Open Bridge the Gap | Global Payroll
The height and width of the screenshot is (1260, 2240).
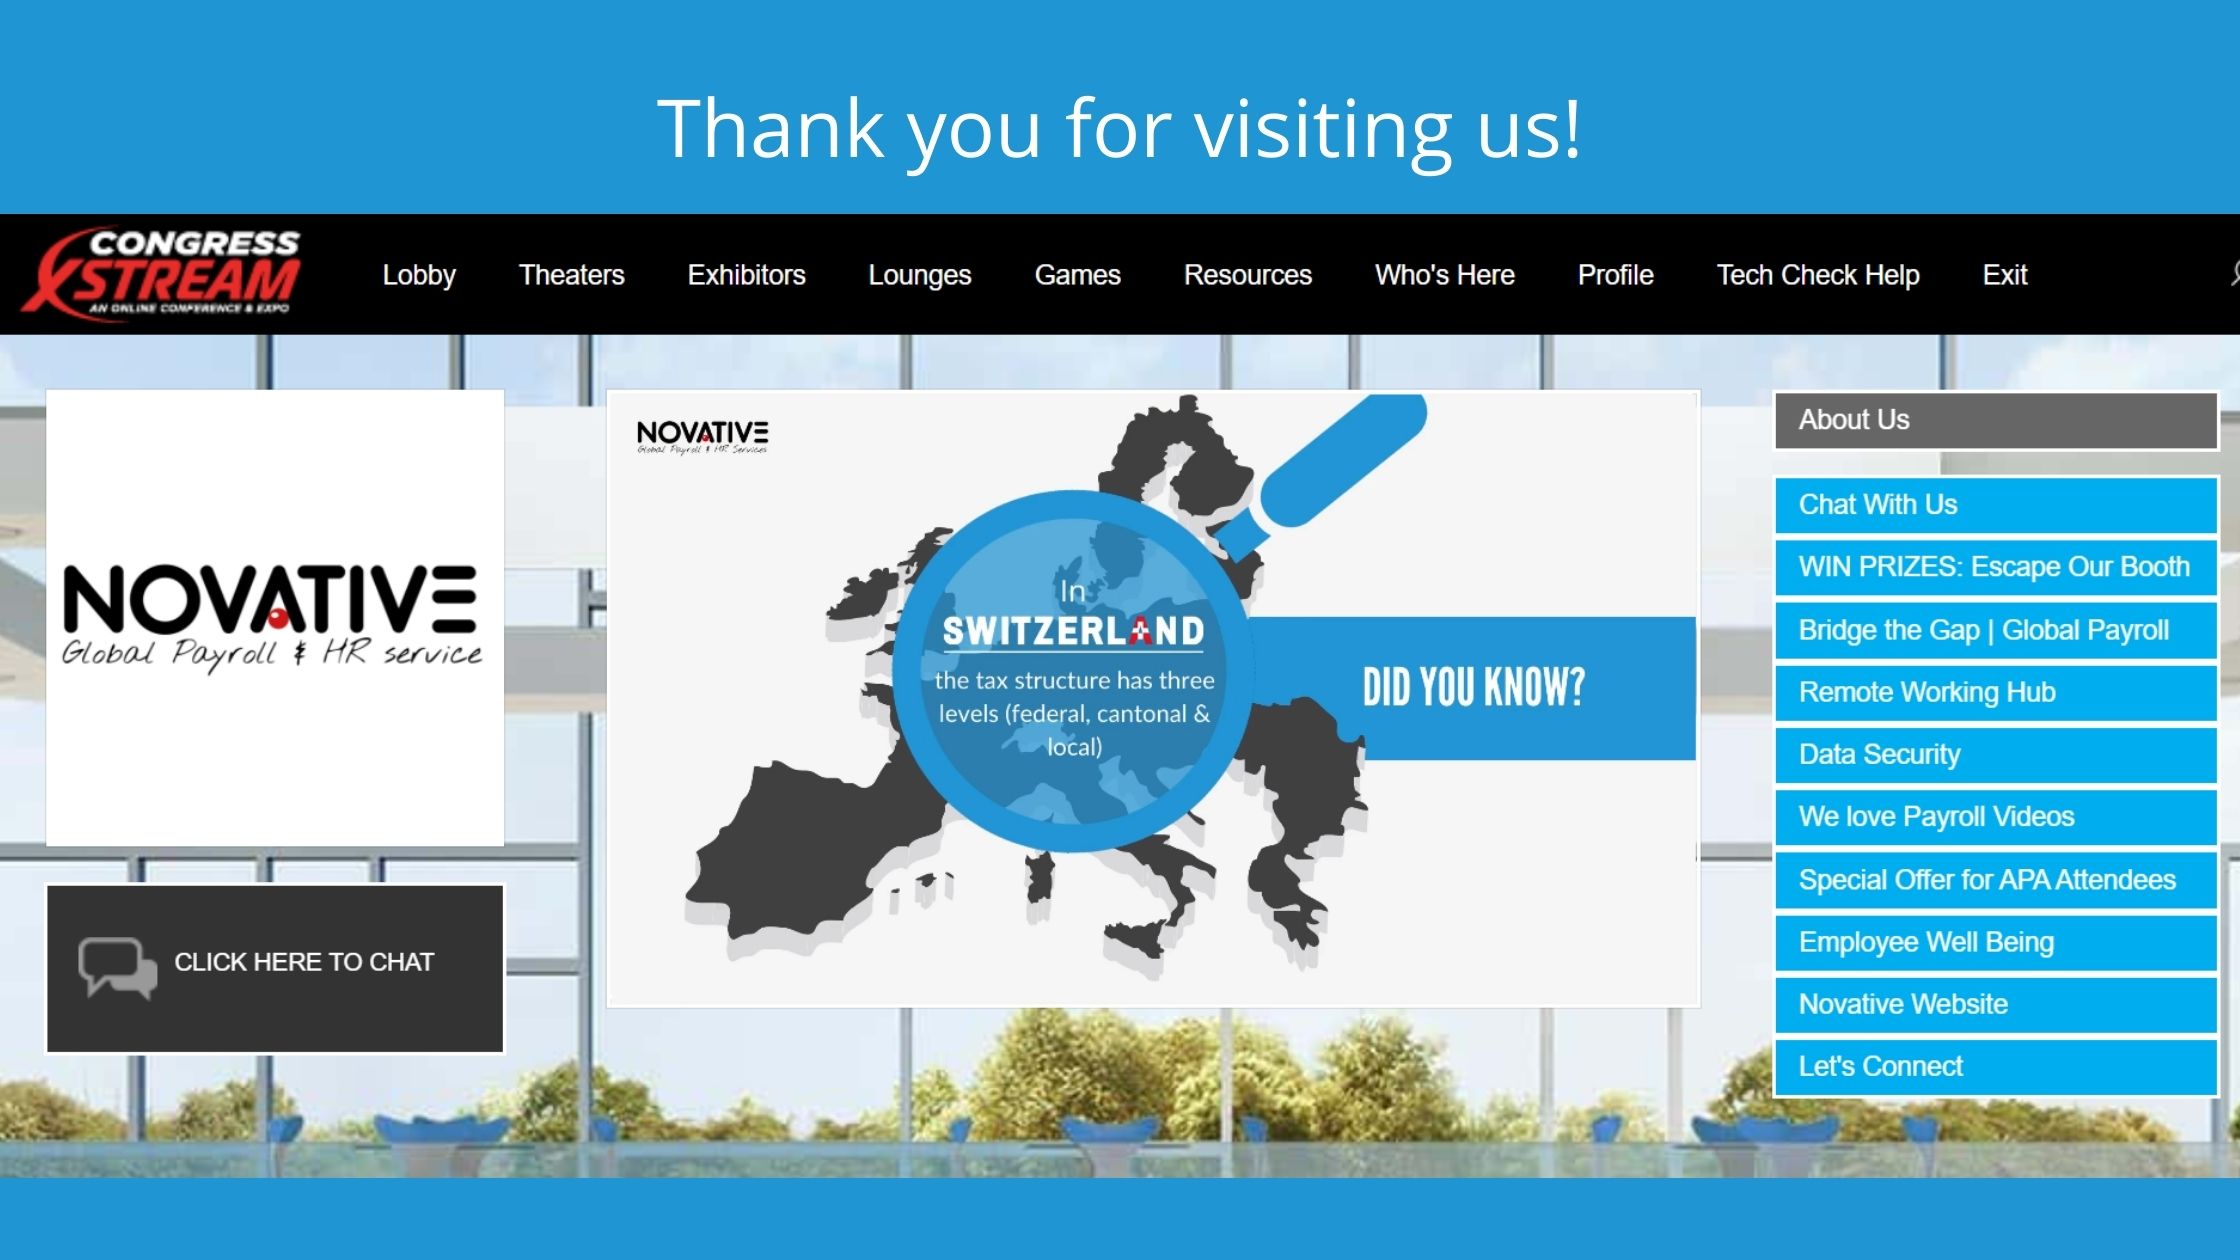[x=1996, y=630]
